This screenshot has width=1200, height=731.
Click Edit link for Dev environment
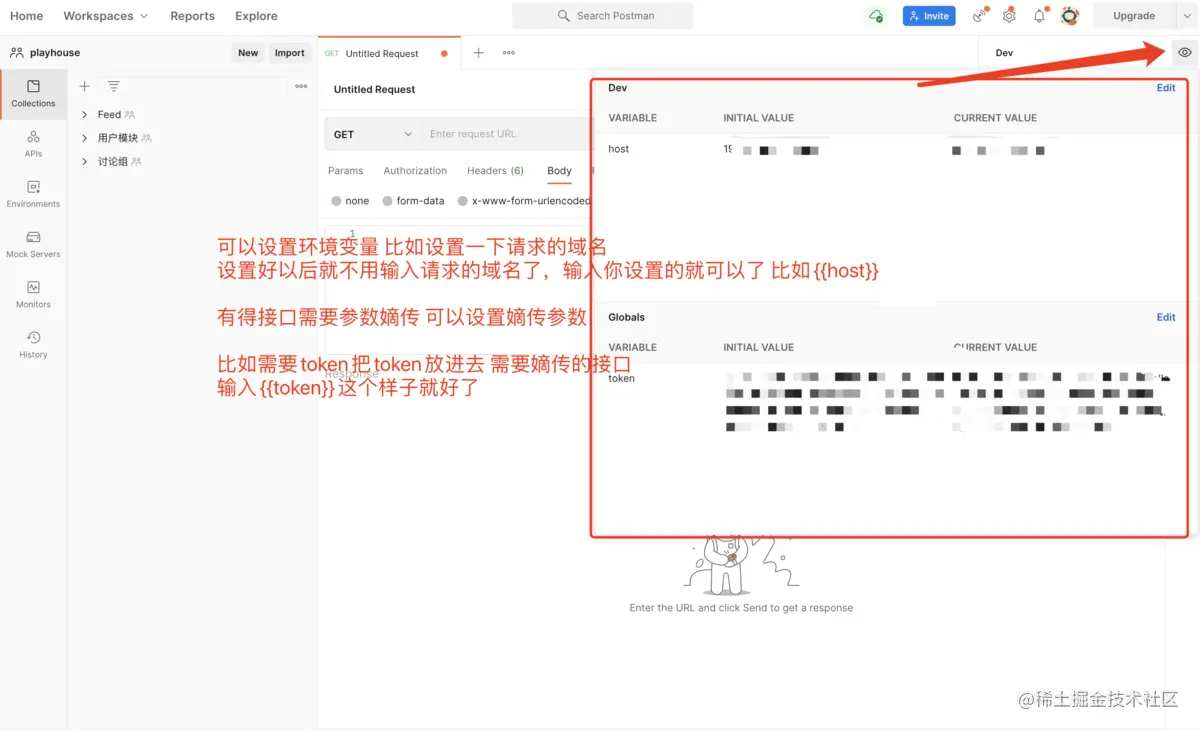(1166, 88)
